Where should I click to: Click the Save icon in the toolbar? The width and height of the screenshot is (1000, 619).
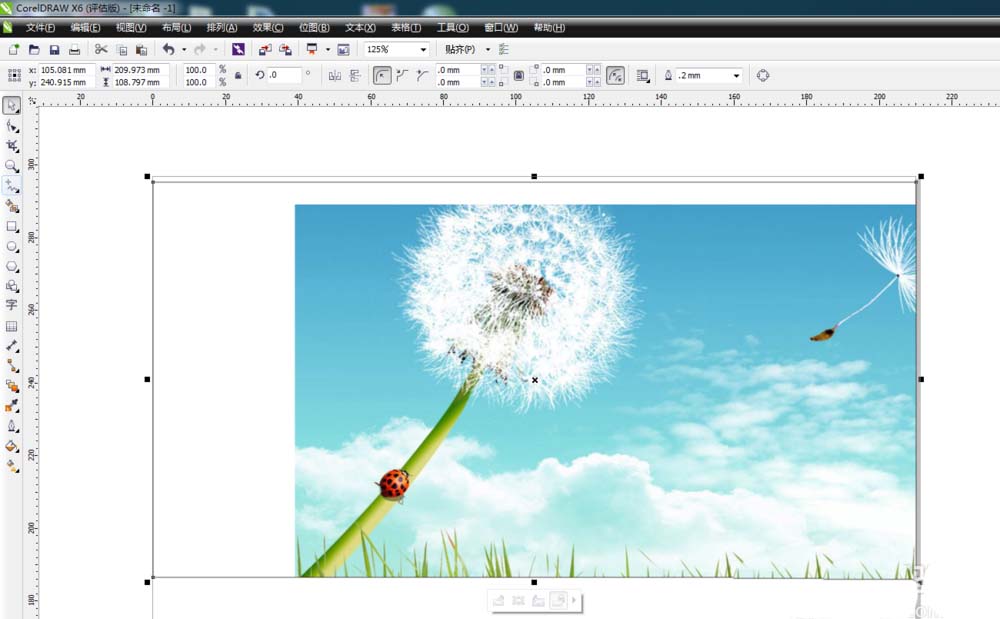[x=54, y=49]
